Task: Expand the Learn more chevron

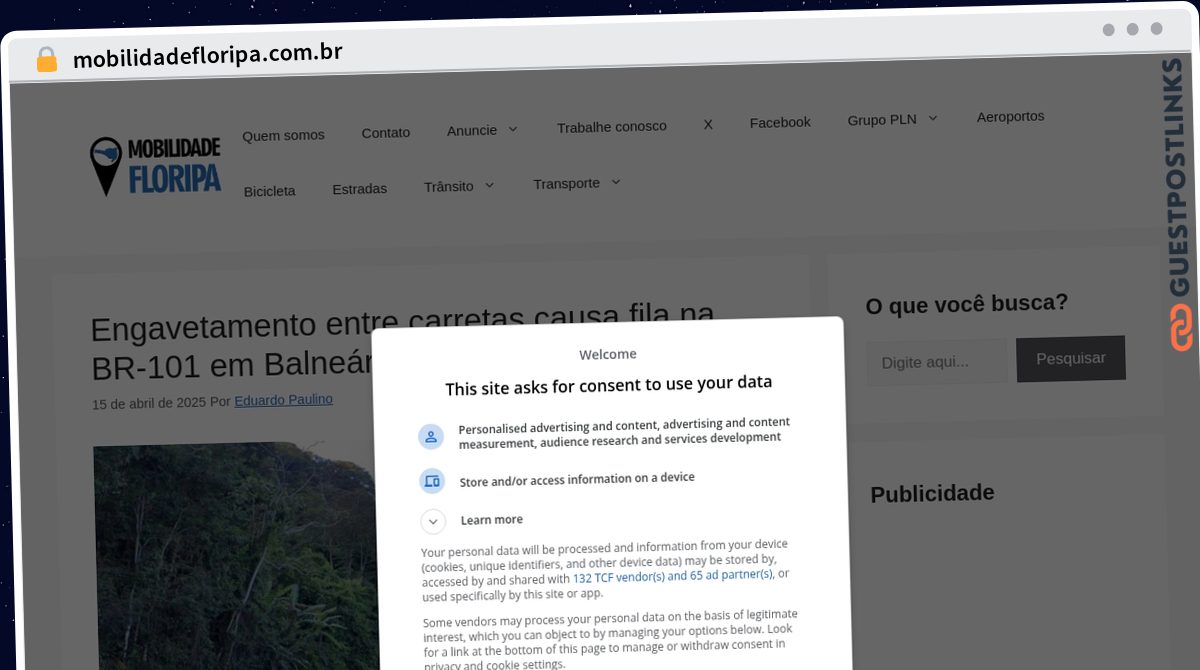Action: pos(433,521)
